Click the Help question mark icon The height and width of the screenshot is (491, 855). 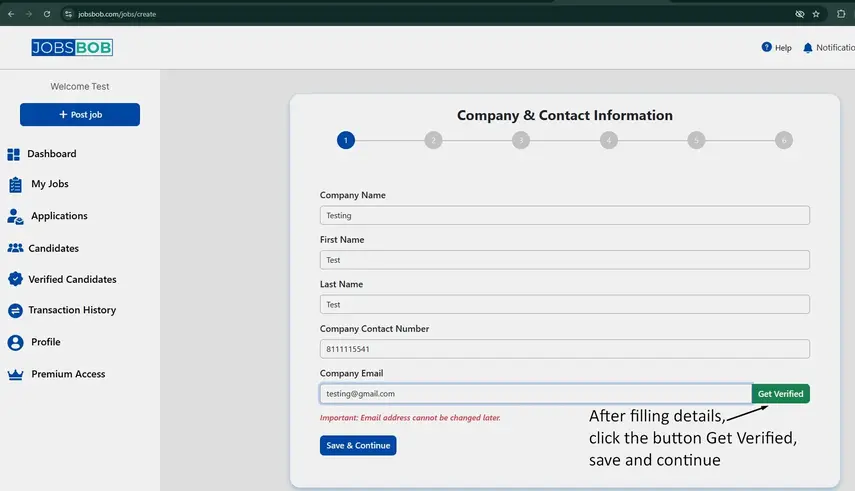tap(767, 47)
